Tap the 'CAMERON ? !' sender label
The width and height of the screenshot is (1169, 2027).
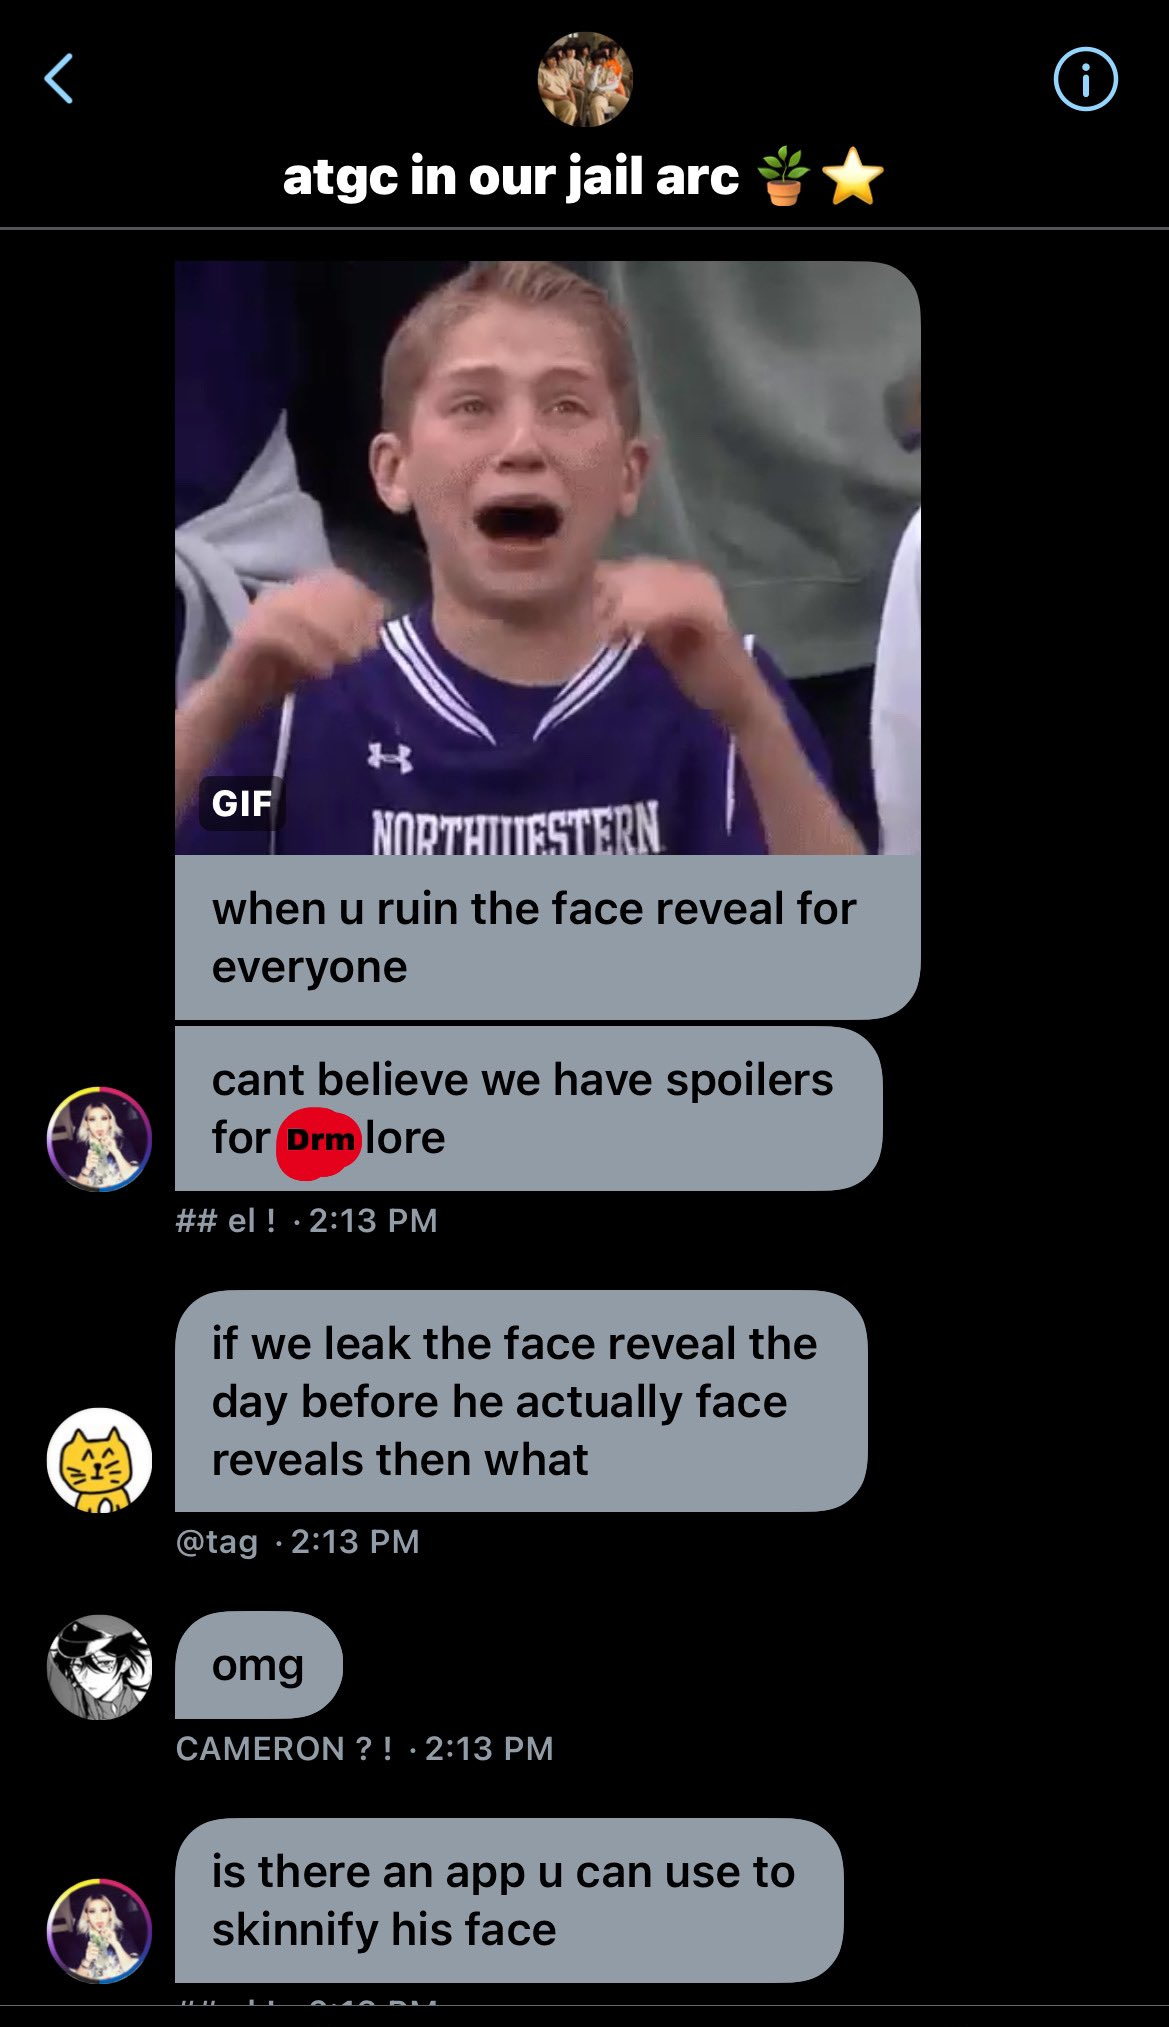click(284, 1748)
